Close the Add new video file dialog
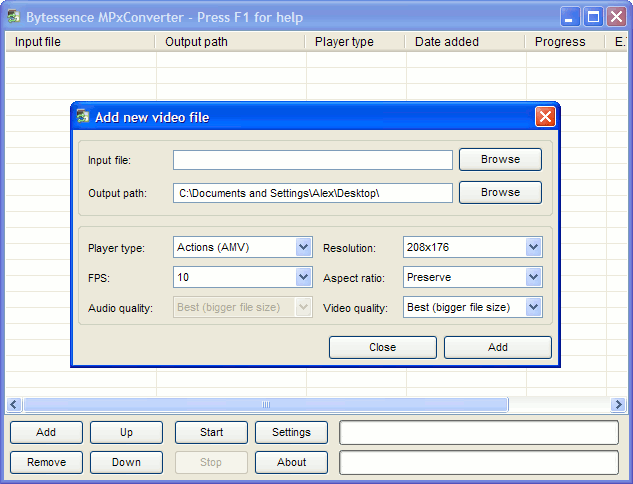 [545, 117]
